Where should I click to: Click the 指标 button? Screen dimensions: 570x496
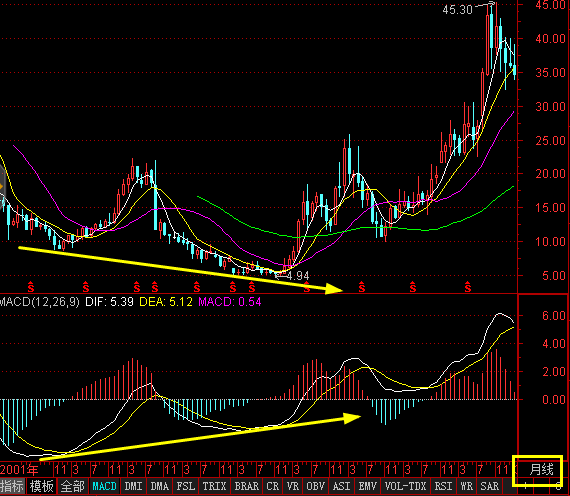tap(12, 486)
